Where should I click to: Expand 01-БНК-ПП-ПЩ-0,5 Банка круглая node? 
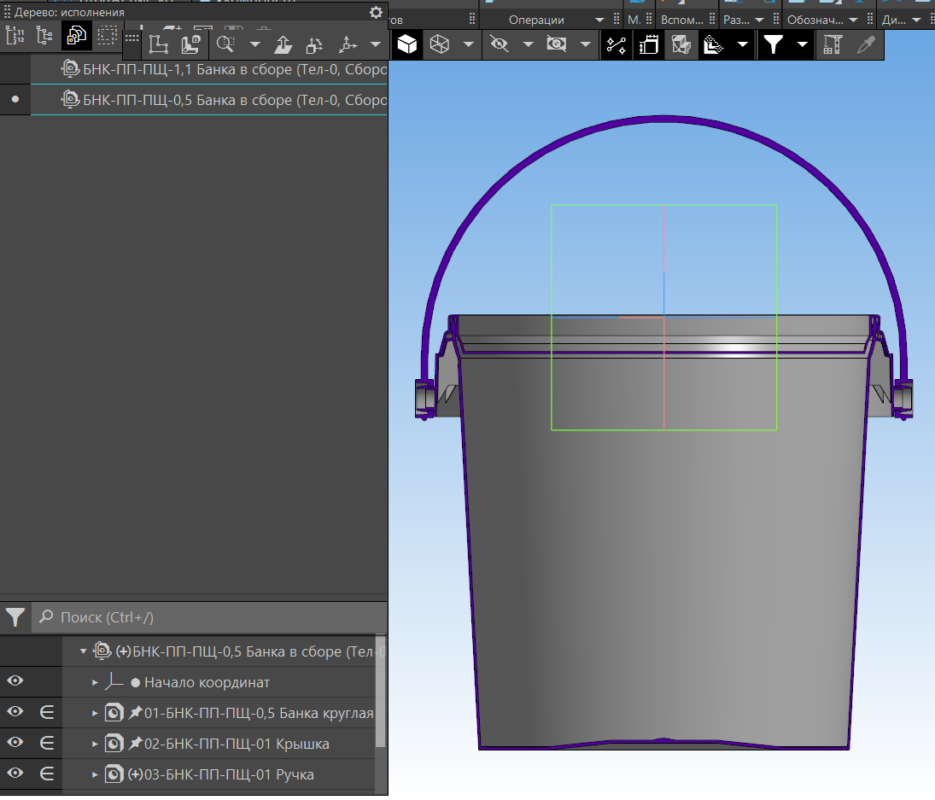tap(95, 713)
